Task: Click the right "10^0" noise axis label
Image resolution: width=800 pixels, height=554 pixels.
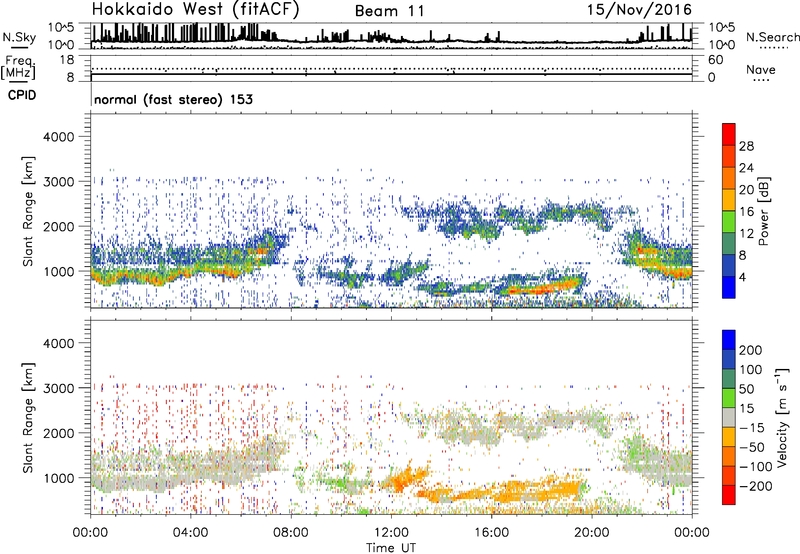Action: pyautogui.click(x=721, y=45)
